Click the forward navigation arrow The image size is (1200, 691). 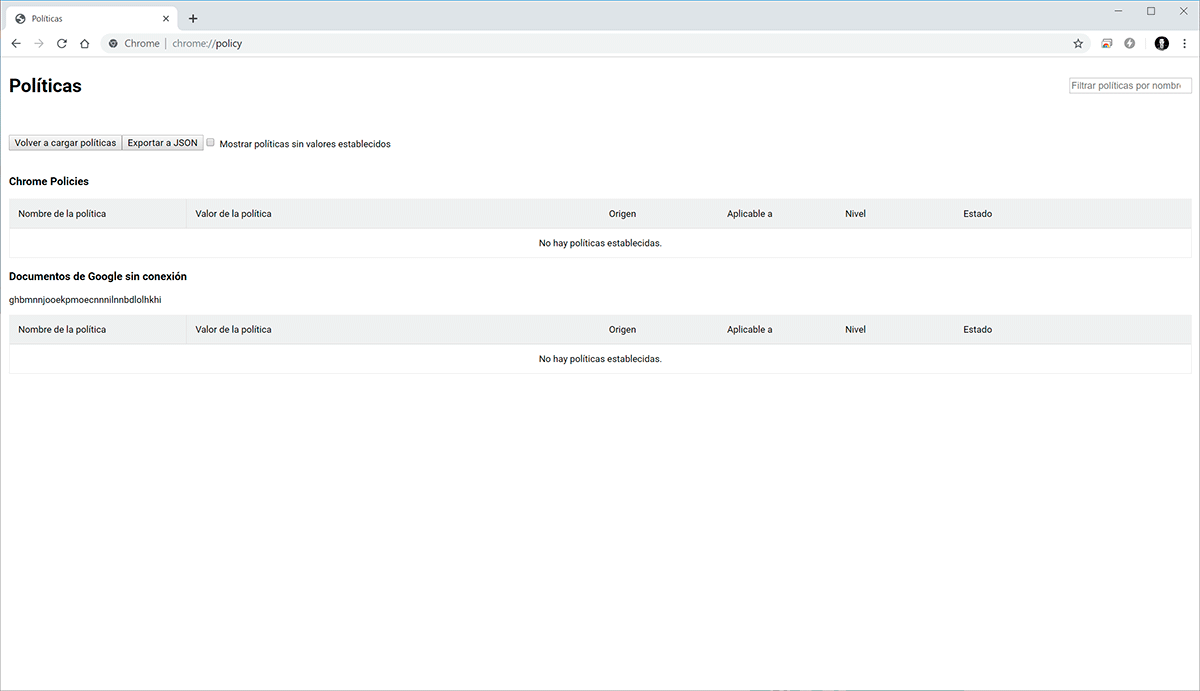point(39,44)
